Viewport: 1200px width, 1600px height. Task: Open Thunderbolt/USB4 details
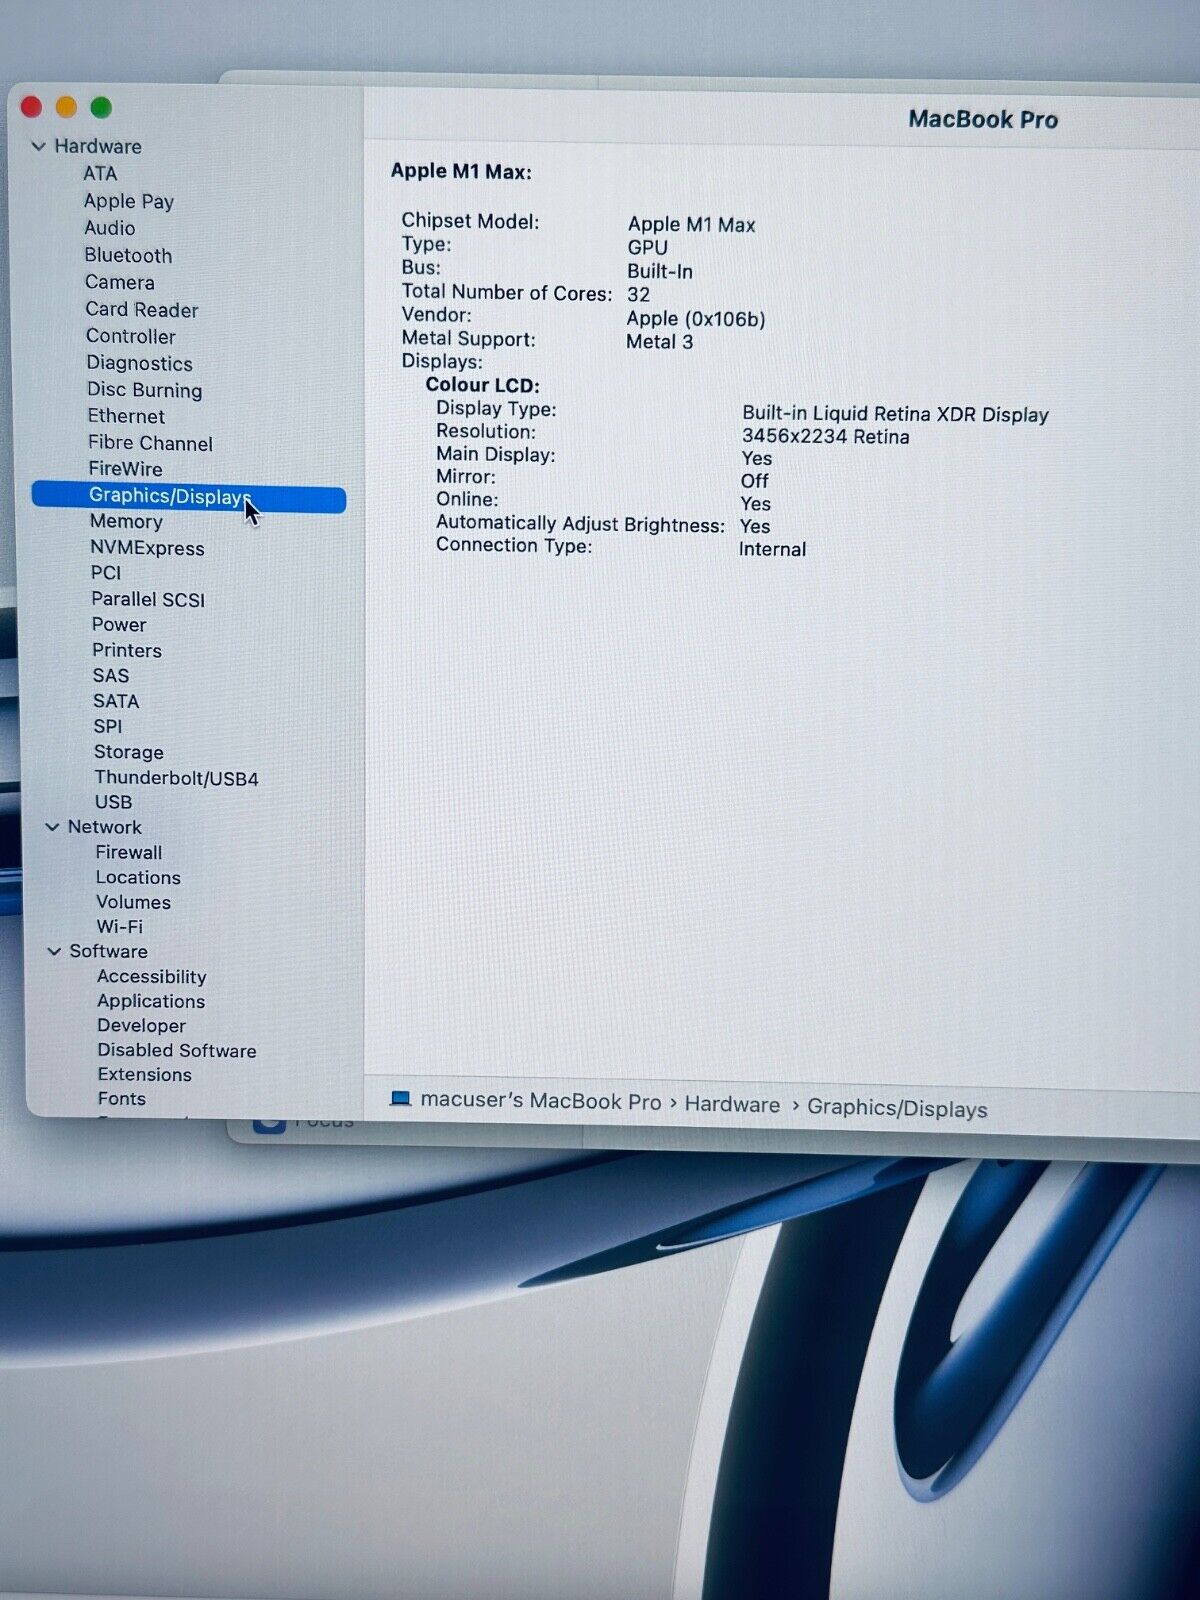pyautogui.click(x=177, y=778)
